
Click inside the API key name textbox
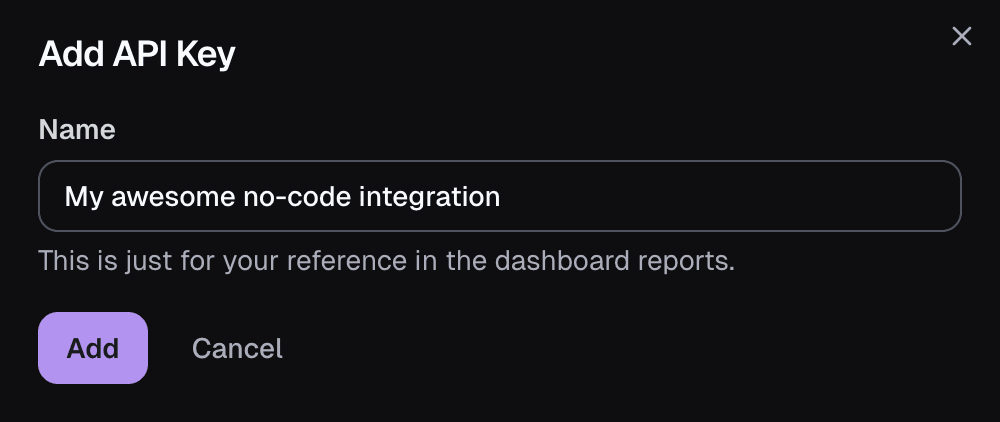click(x=499, y=196)
